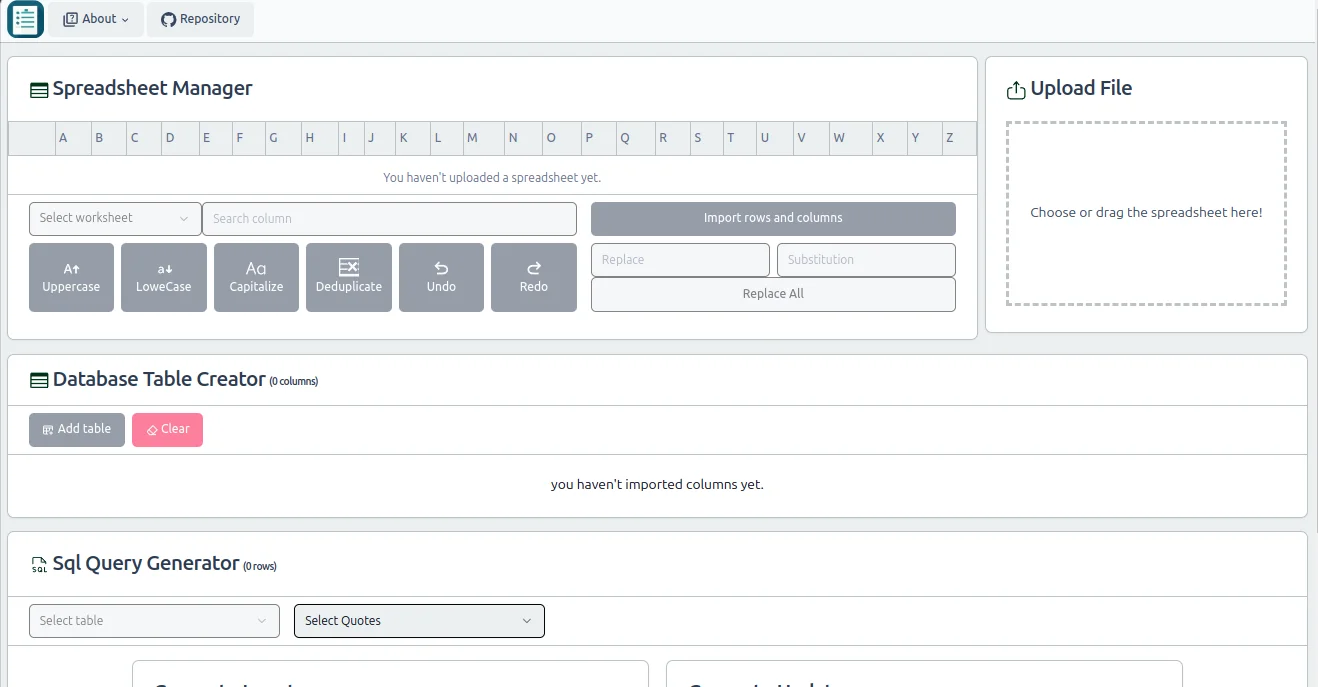Click the app logo checklist icon
This screenshot has height=687, width=1318.
[x=25, y=19]
